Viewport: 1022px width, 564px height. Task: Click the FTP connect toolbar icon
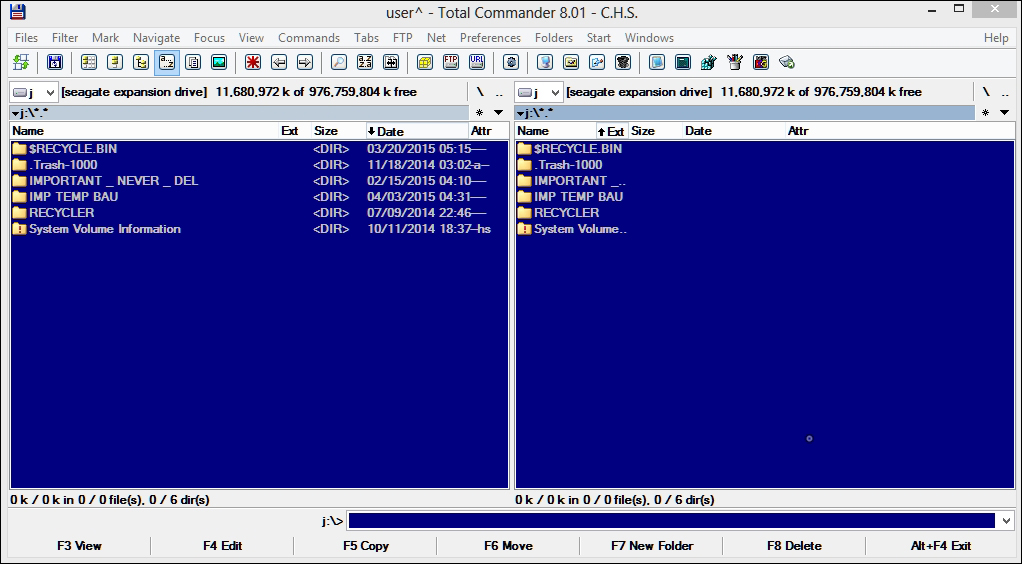point(451,62)
